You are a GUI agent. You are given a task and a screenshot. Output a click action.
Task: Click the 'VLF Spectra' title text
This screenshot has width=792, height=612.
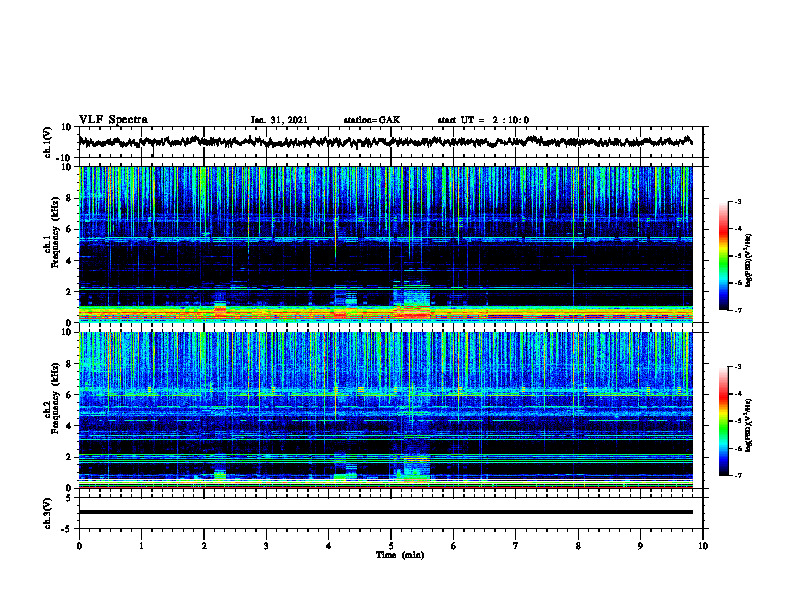[x=113, y=120]
